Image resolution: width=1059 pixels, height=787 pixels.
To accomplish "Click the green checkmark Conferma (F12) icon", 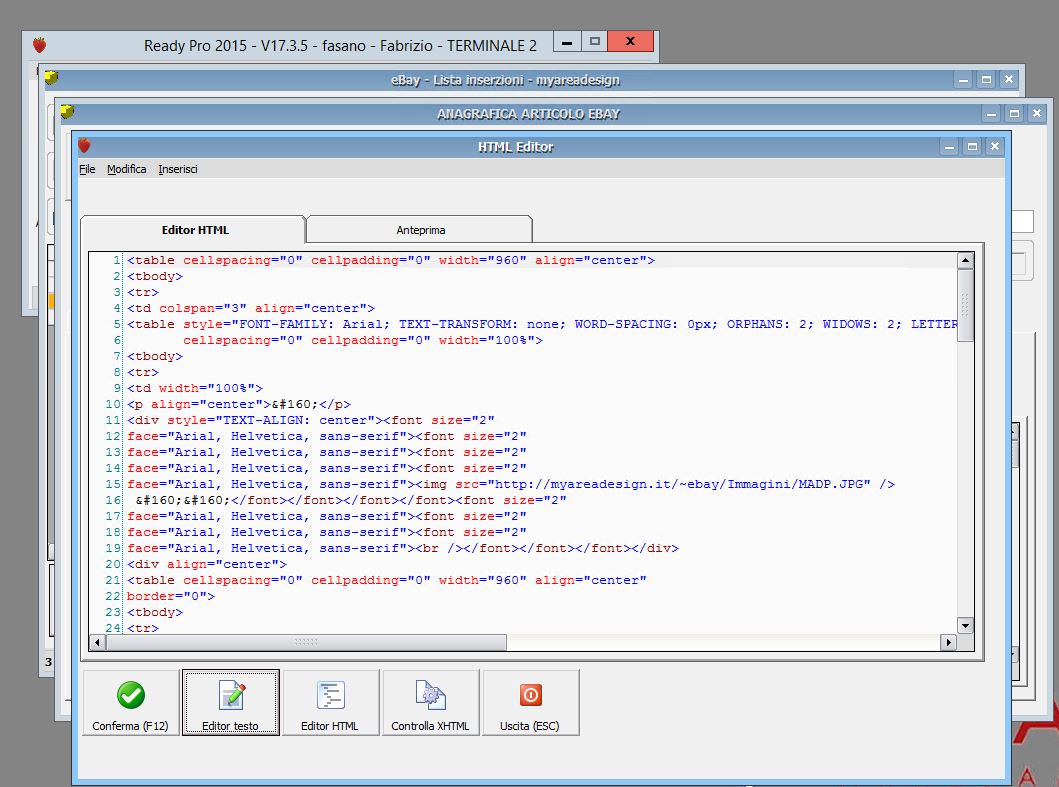I will [x=131, y=695].
